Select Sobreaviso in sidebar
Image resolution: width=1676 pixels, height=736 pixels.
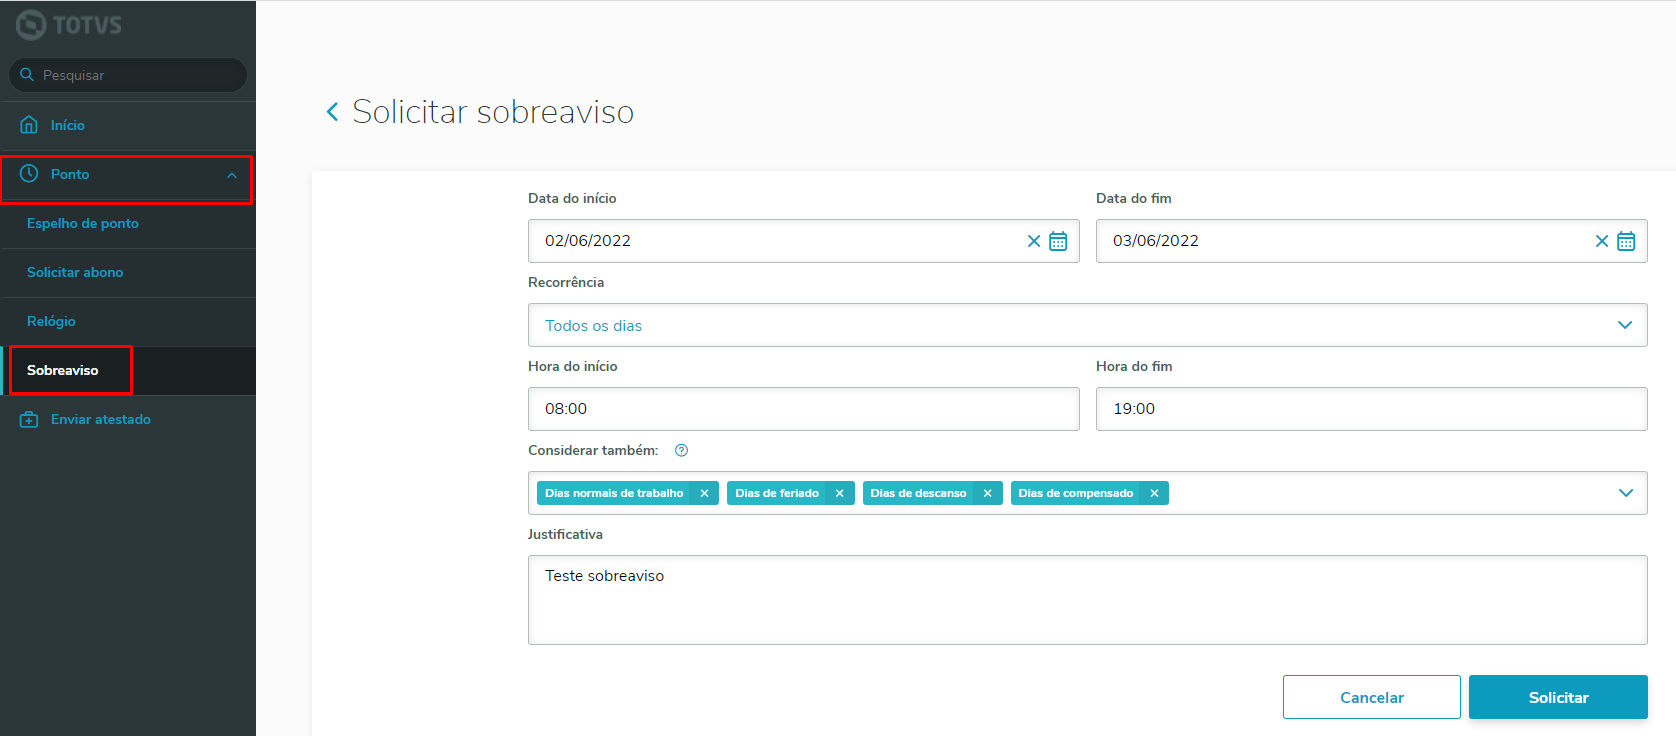(x=128, y=370)
